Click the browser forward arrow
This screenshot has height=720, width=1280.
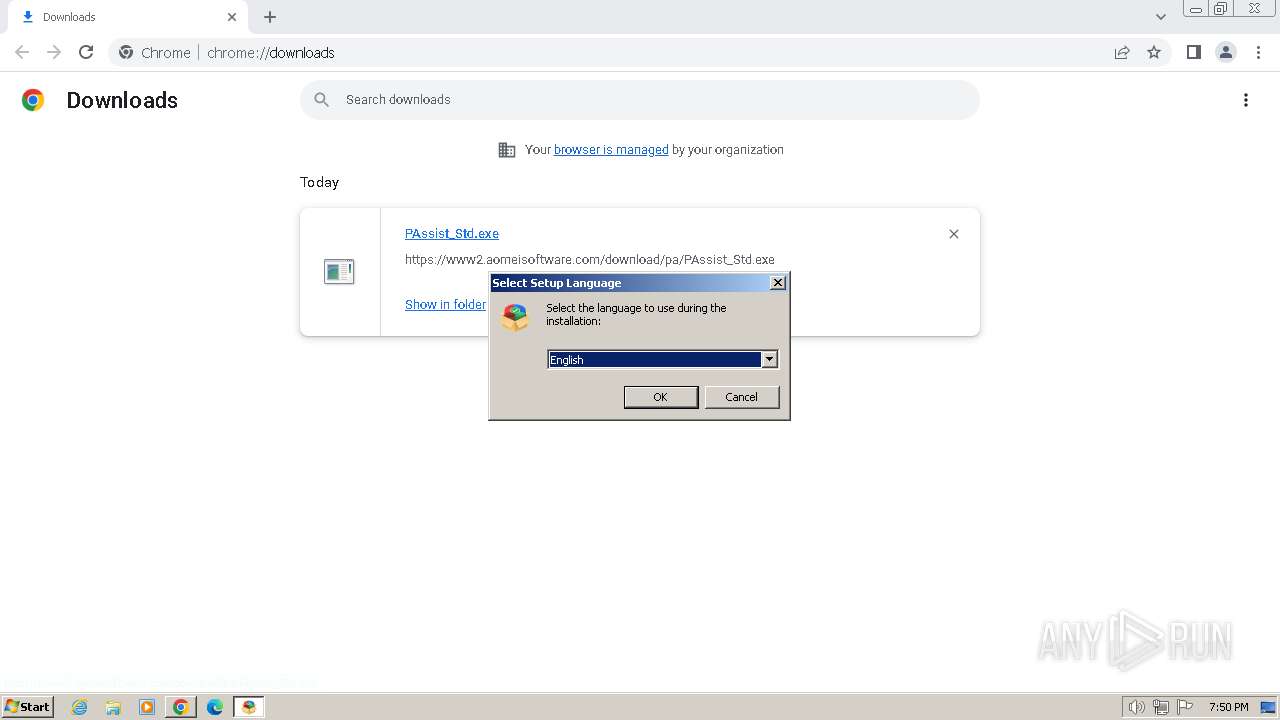(x=54, y=52)
